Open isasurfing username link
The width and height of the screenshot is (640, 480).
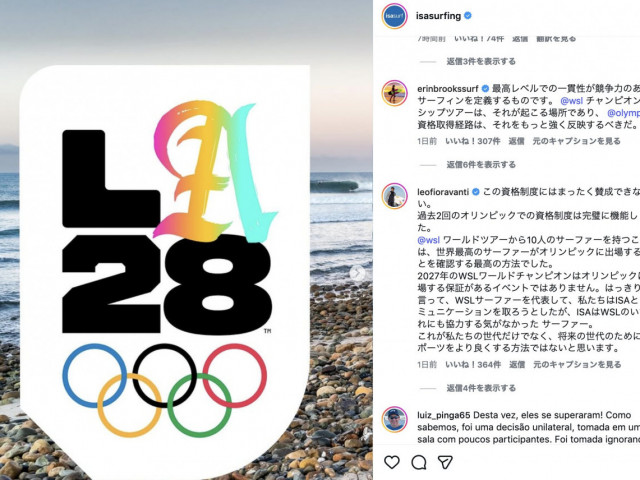[x=438, y=16]
